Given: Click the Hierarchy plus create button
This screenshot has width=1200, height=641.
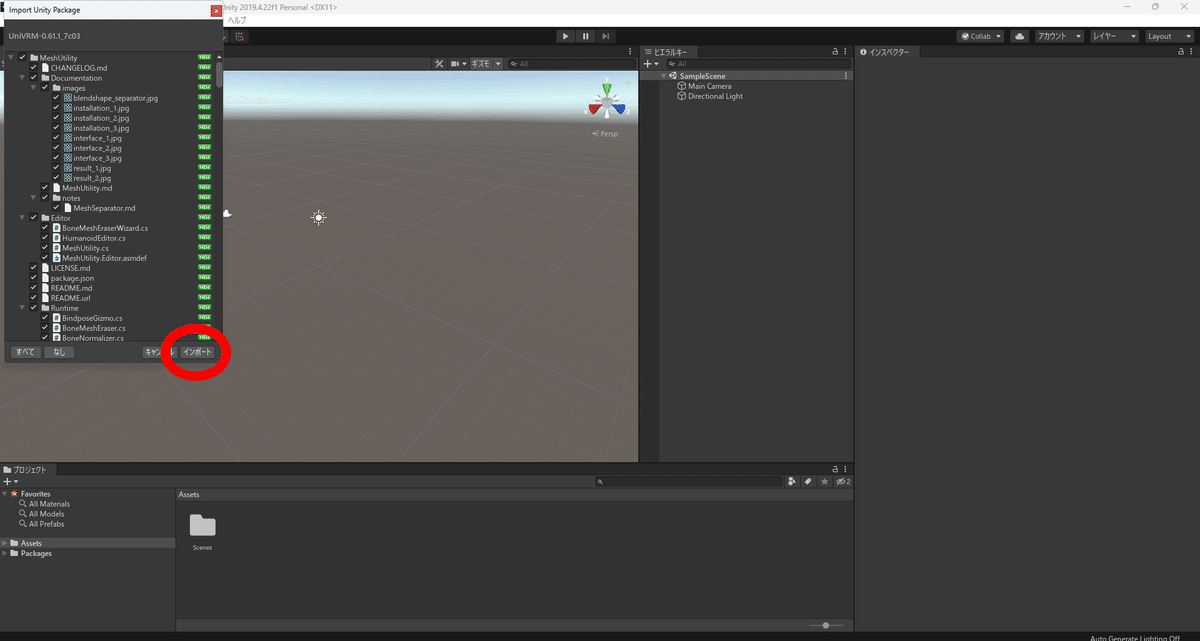Looking at the screenshot, I should pos(649,64).
